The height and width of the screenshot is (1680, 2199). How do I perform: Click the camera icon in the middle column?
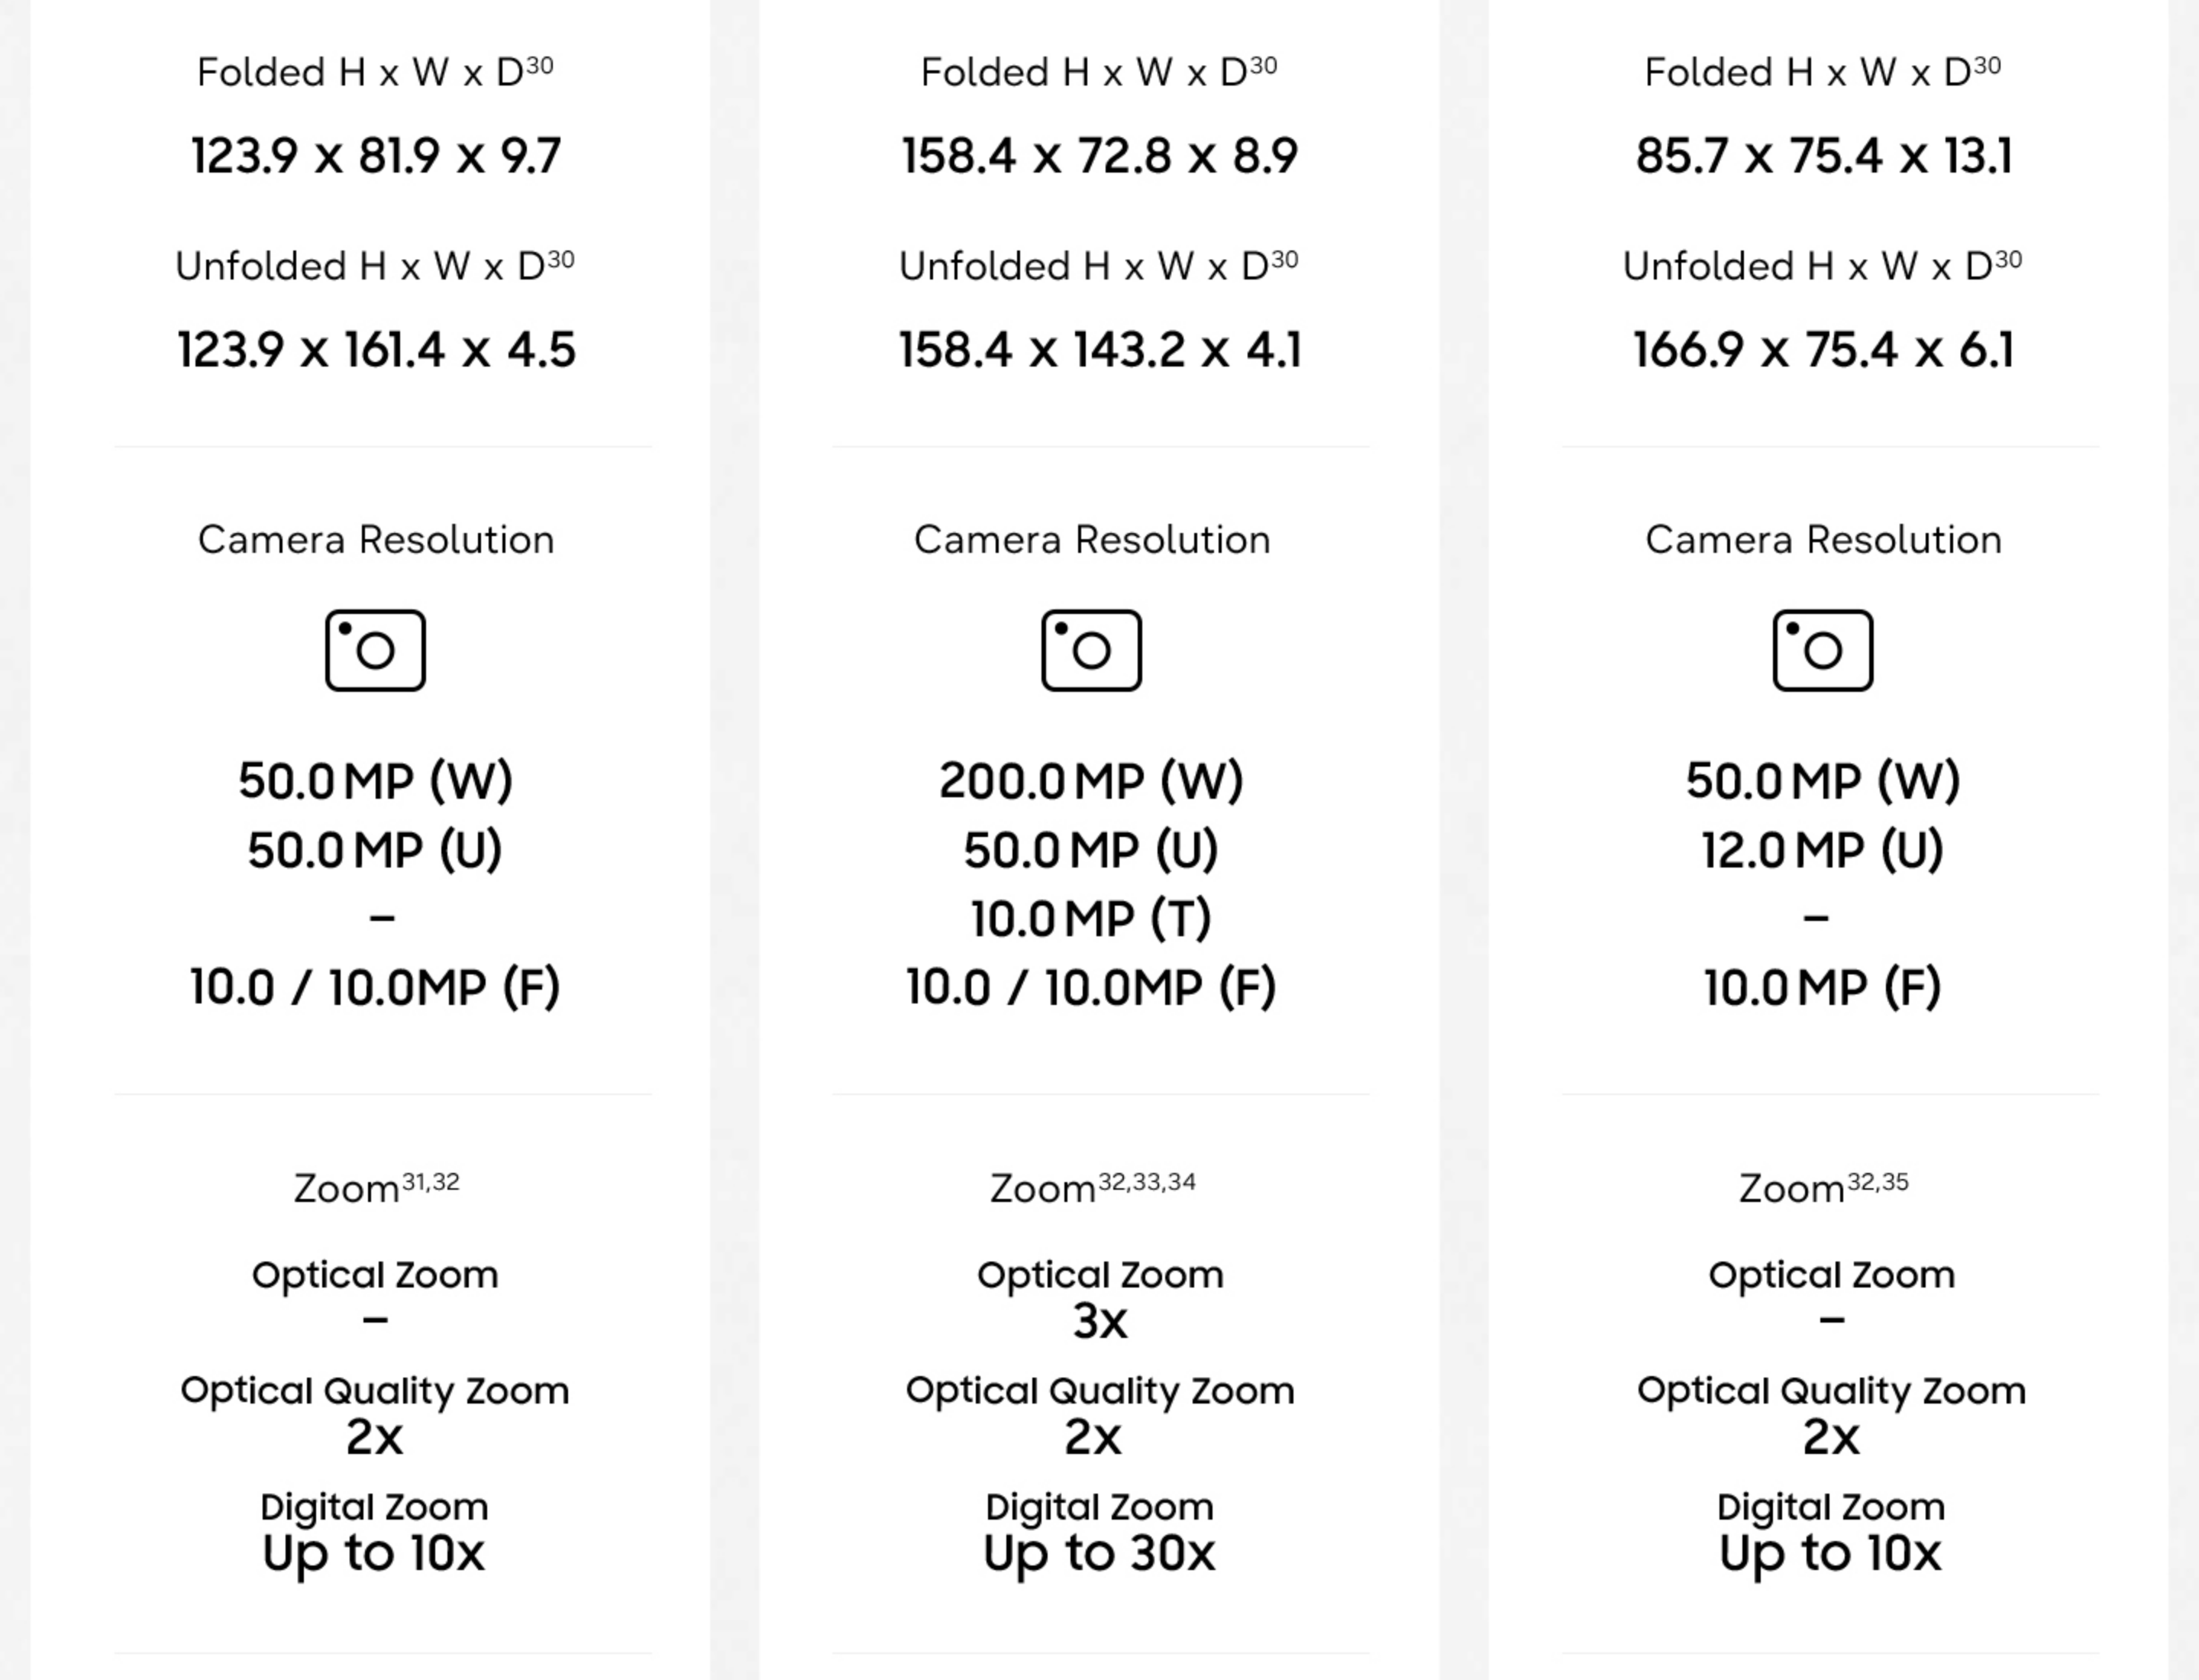coord(1091,650)
